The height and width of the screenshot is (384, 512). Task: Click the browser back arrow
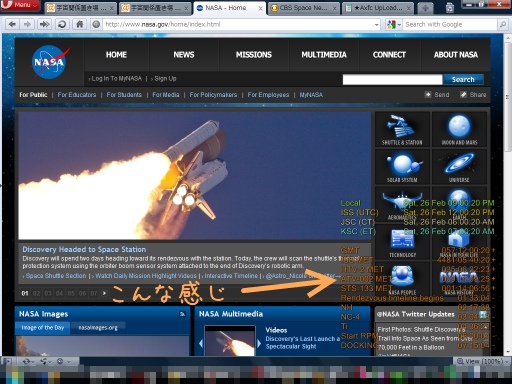[12, 24]
